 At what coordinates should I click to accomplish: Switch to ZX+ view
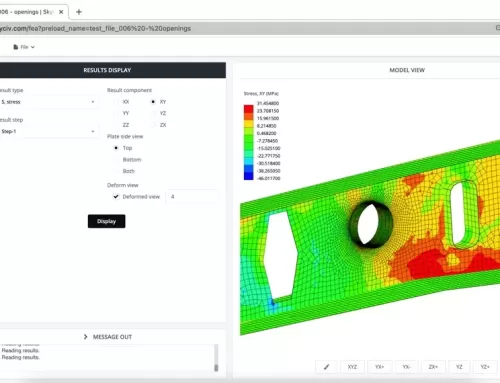tap(433, 367)
